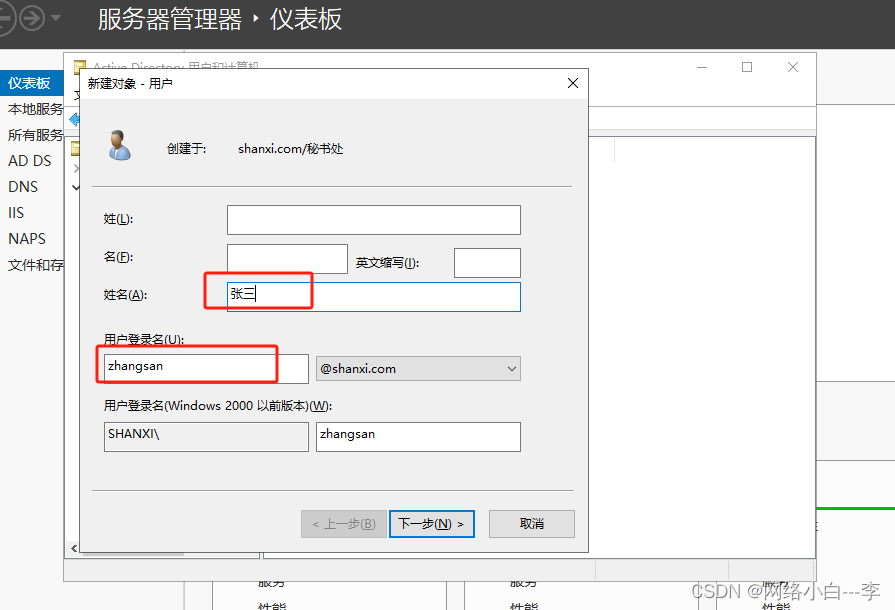Click the 下一步(N) next button
This screenshot has height=610, width=895.
coord(432,524)
